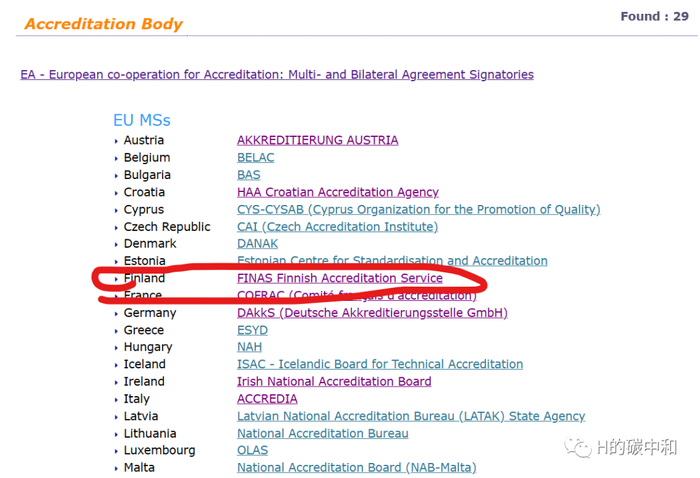The height and width of the screenshot is (478, 700).
Task: Click Lithuania's National Accreditation Bureau link
Action: pos(322,434)
